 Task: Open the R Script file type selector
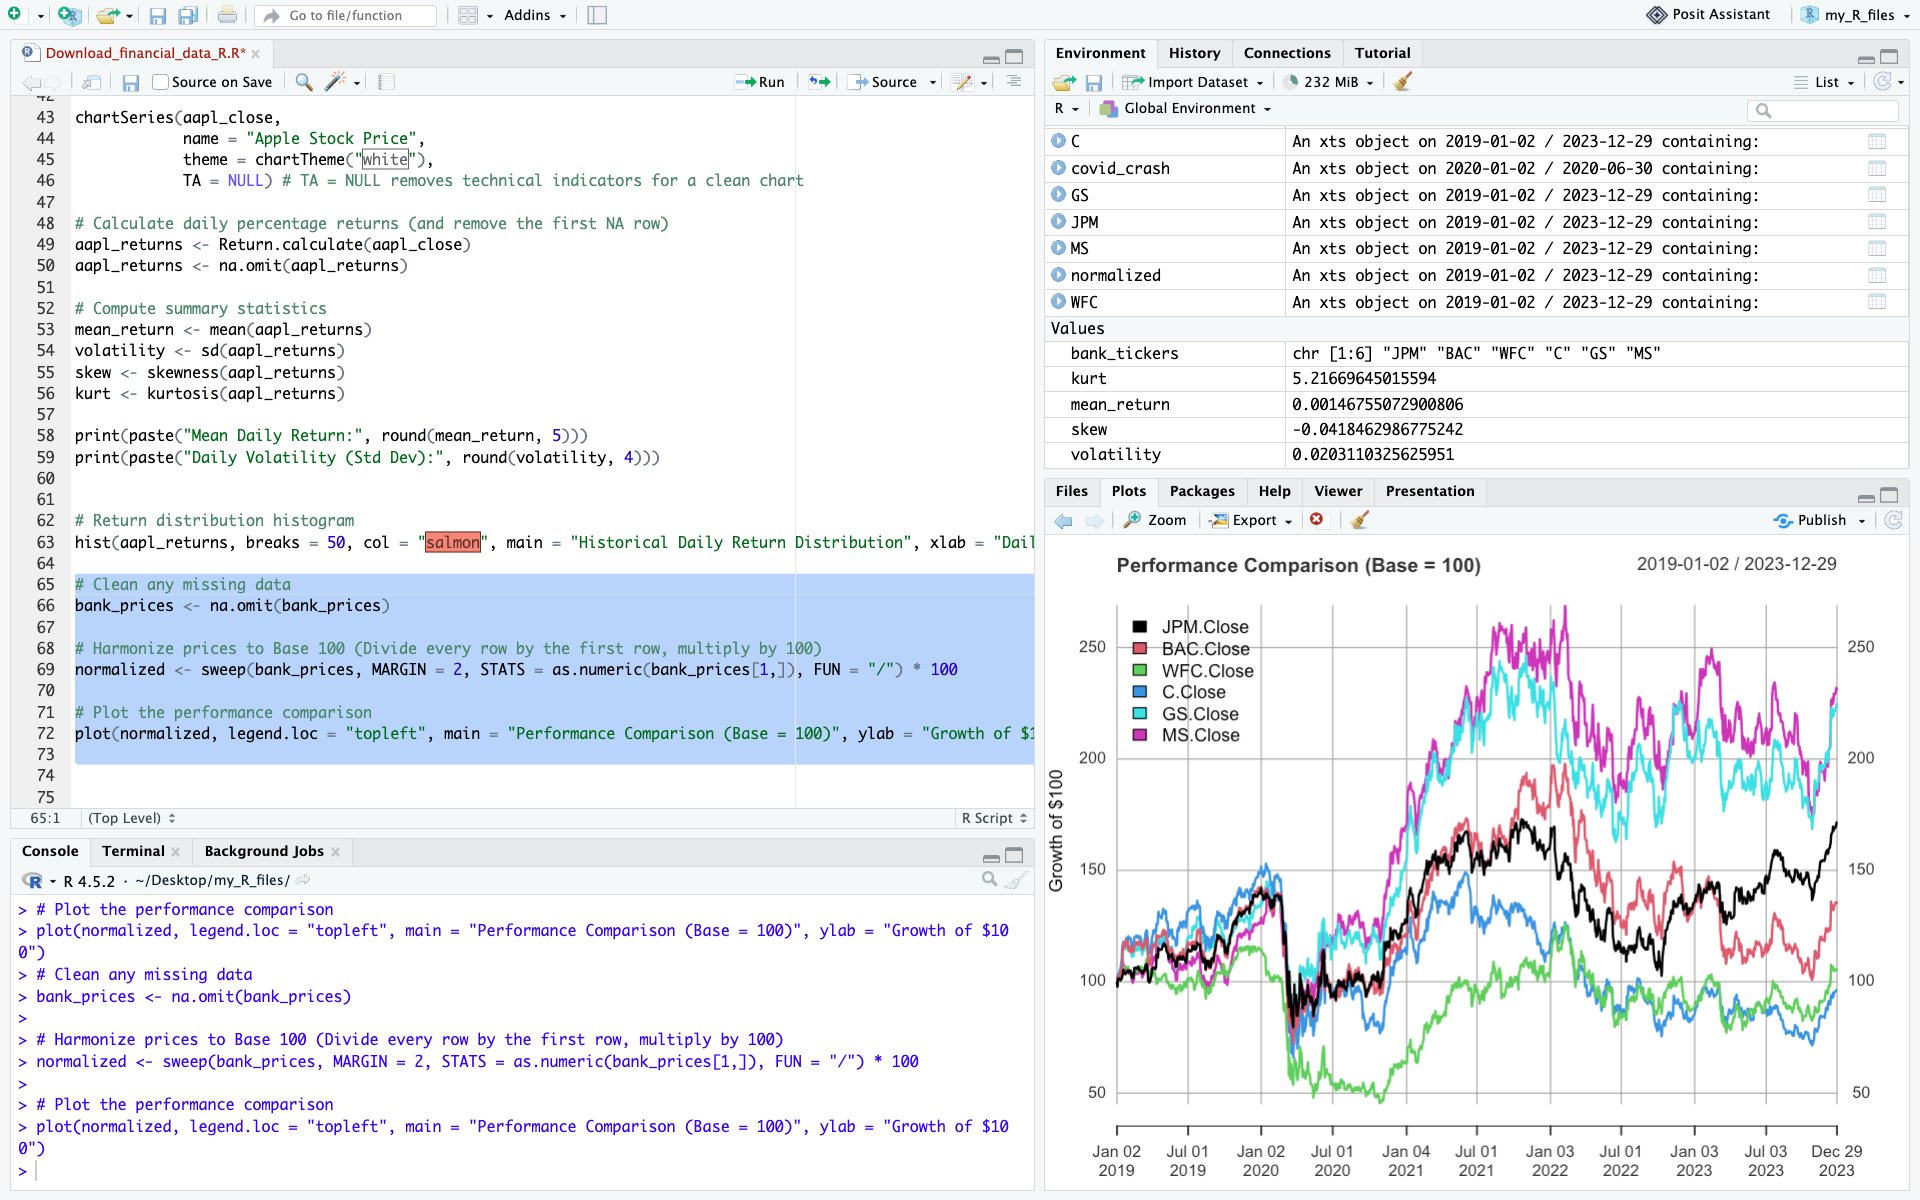pyautogui.click(x=994, y=818)
